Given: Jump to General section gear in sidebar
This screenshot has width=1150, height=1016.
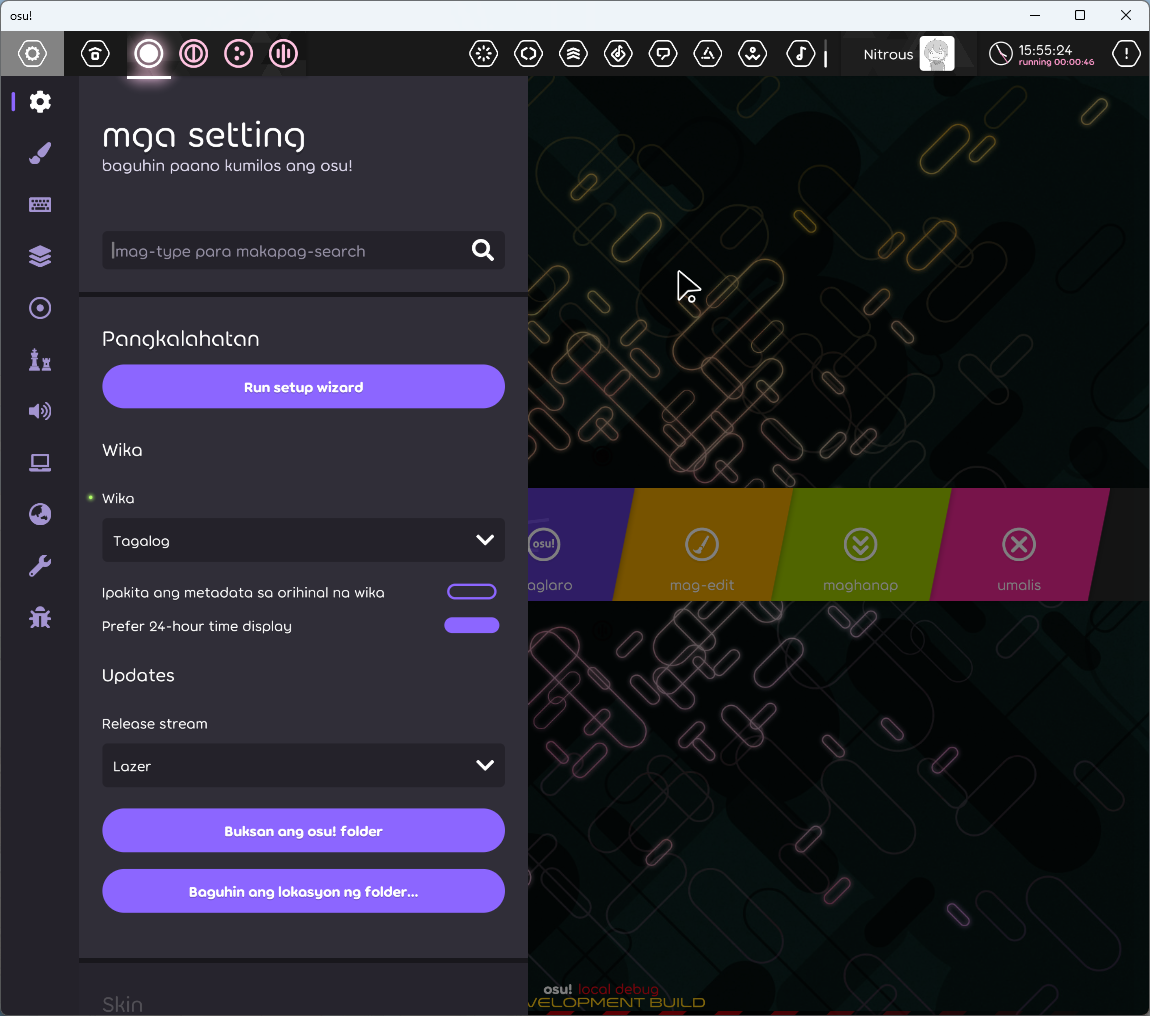Looking at the screenshot, I should pyautogui.click(x=40, y=102).
